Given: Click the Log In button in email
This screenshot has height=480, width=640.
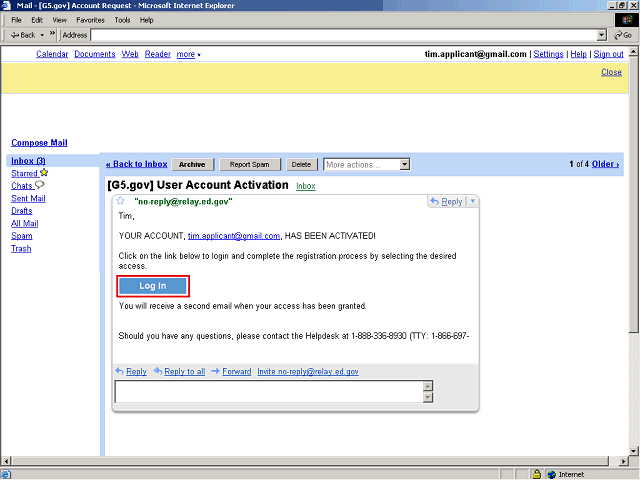Looking at the screenshot, I should [153, 286].
